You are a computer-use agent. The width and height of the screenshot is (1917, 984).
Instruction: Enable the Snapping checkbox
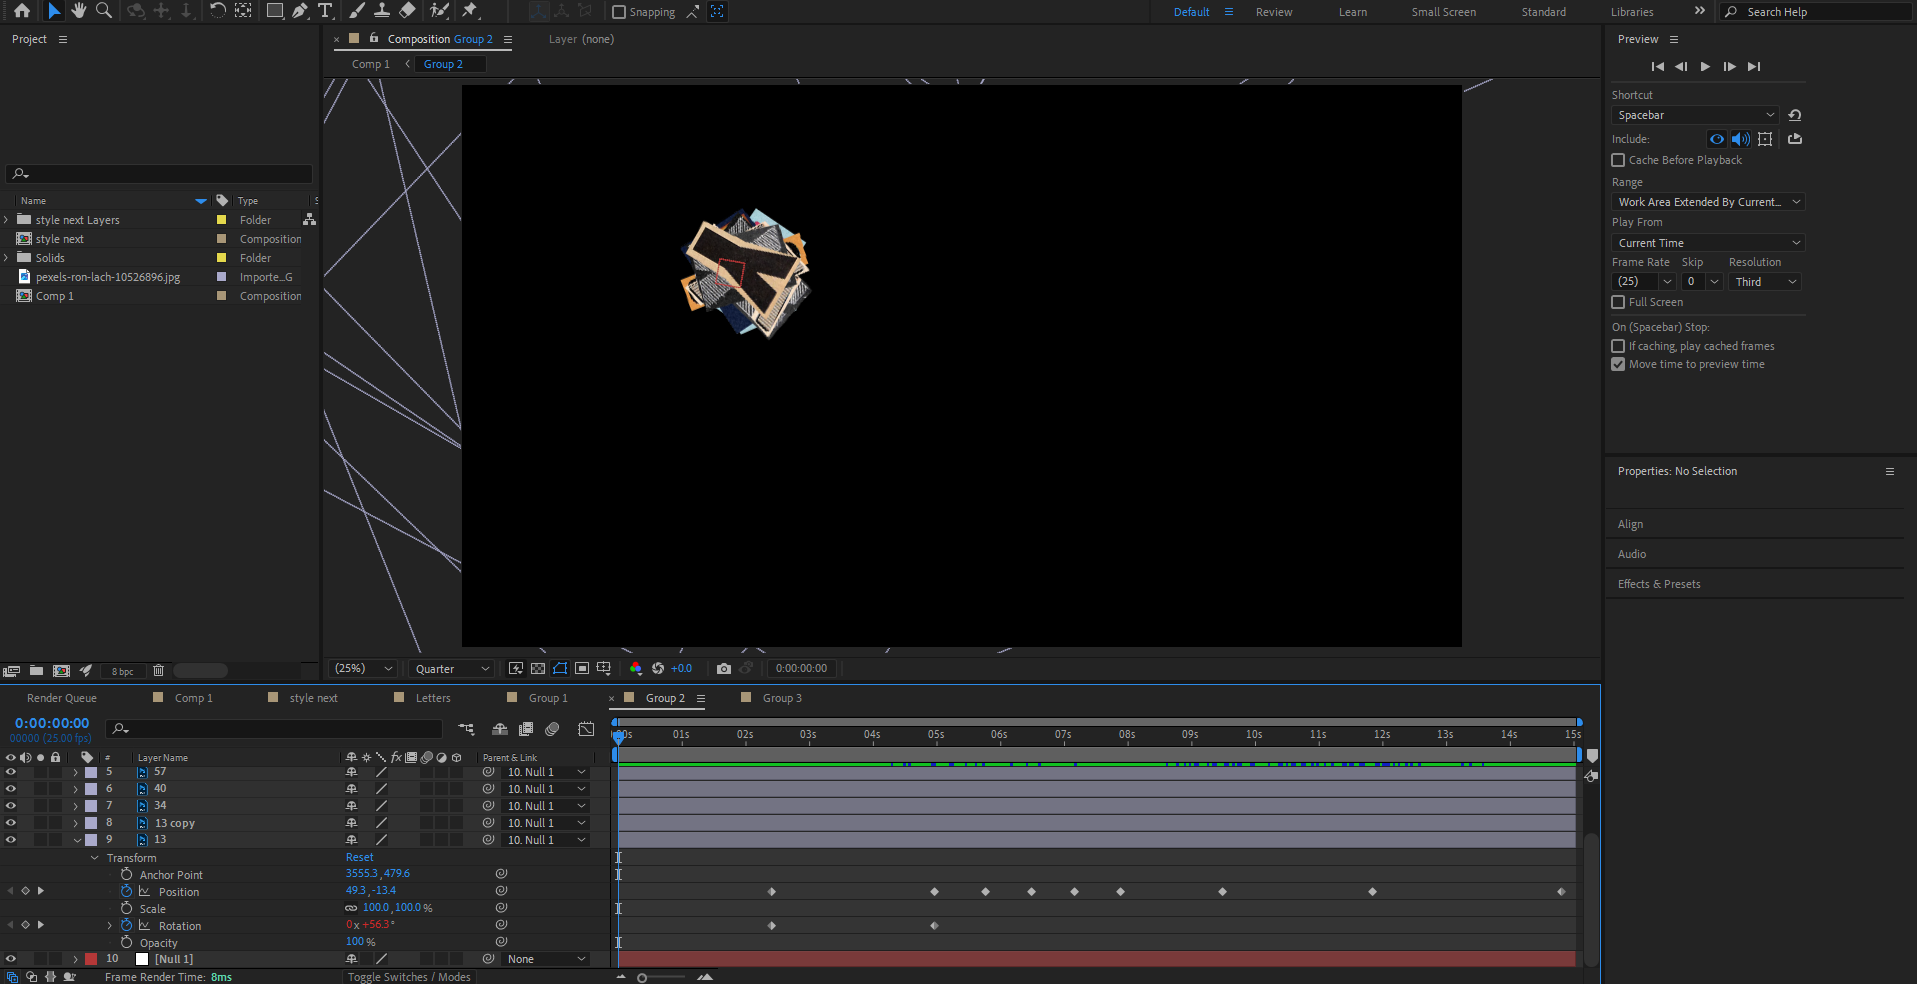pyautogui.click(x=619, y=12)
